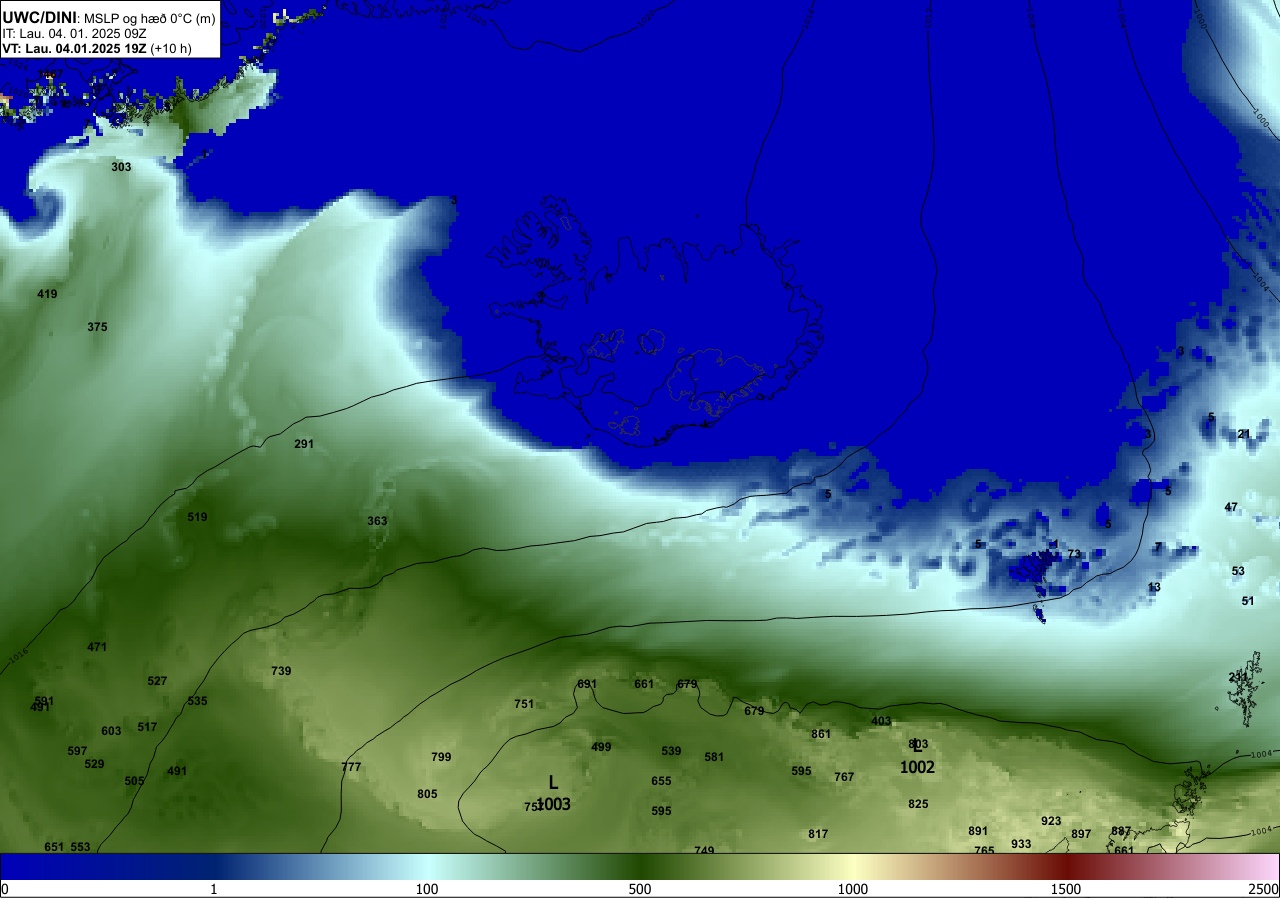Click the 805 height value

tap(427, 794)
